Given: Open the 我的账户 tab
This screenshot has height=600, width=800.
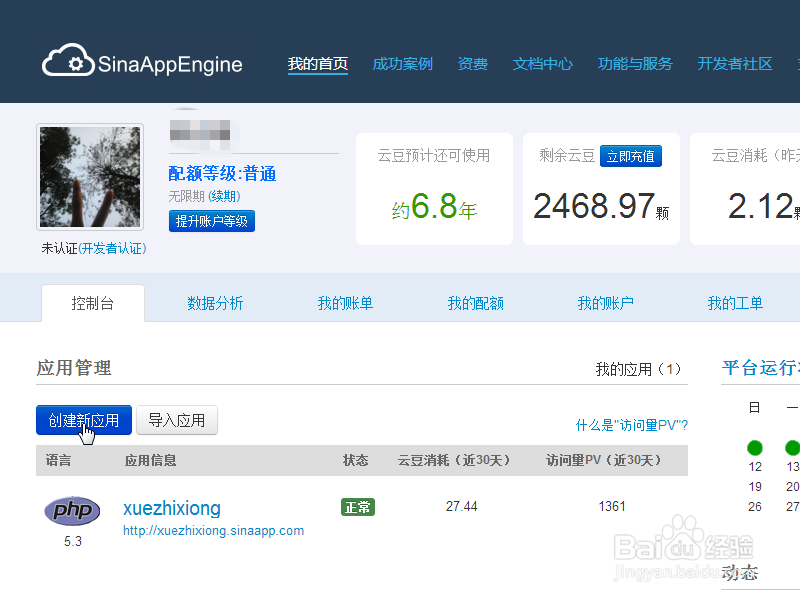Looking at the screenshot, I should (606, 304).
